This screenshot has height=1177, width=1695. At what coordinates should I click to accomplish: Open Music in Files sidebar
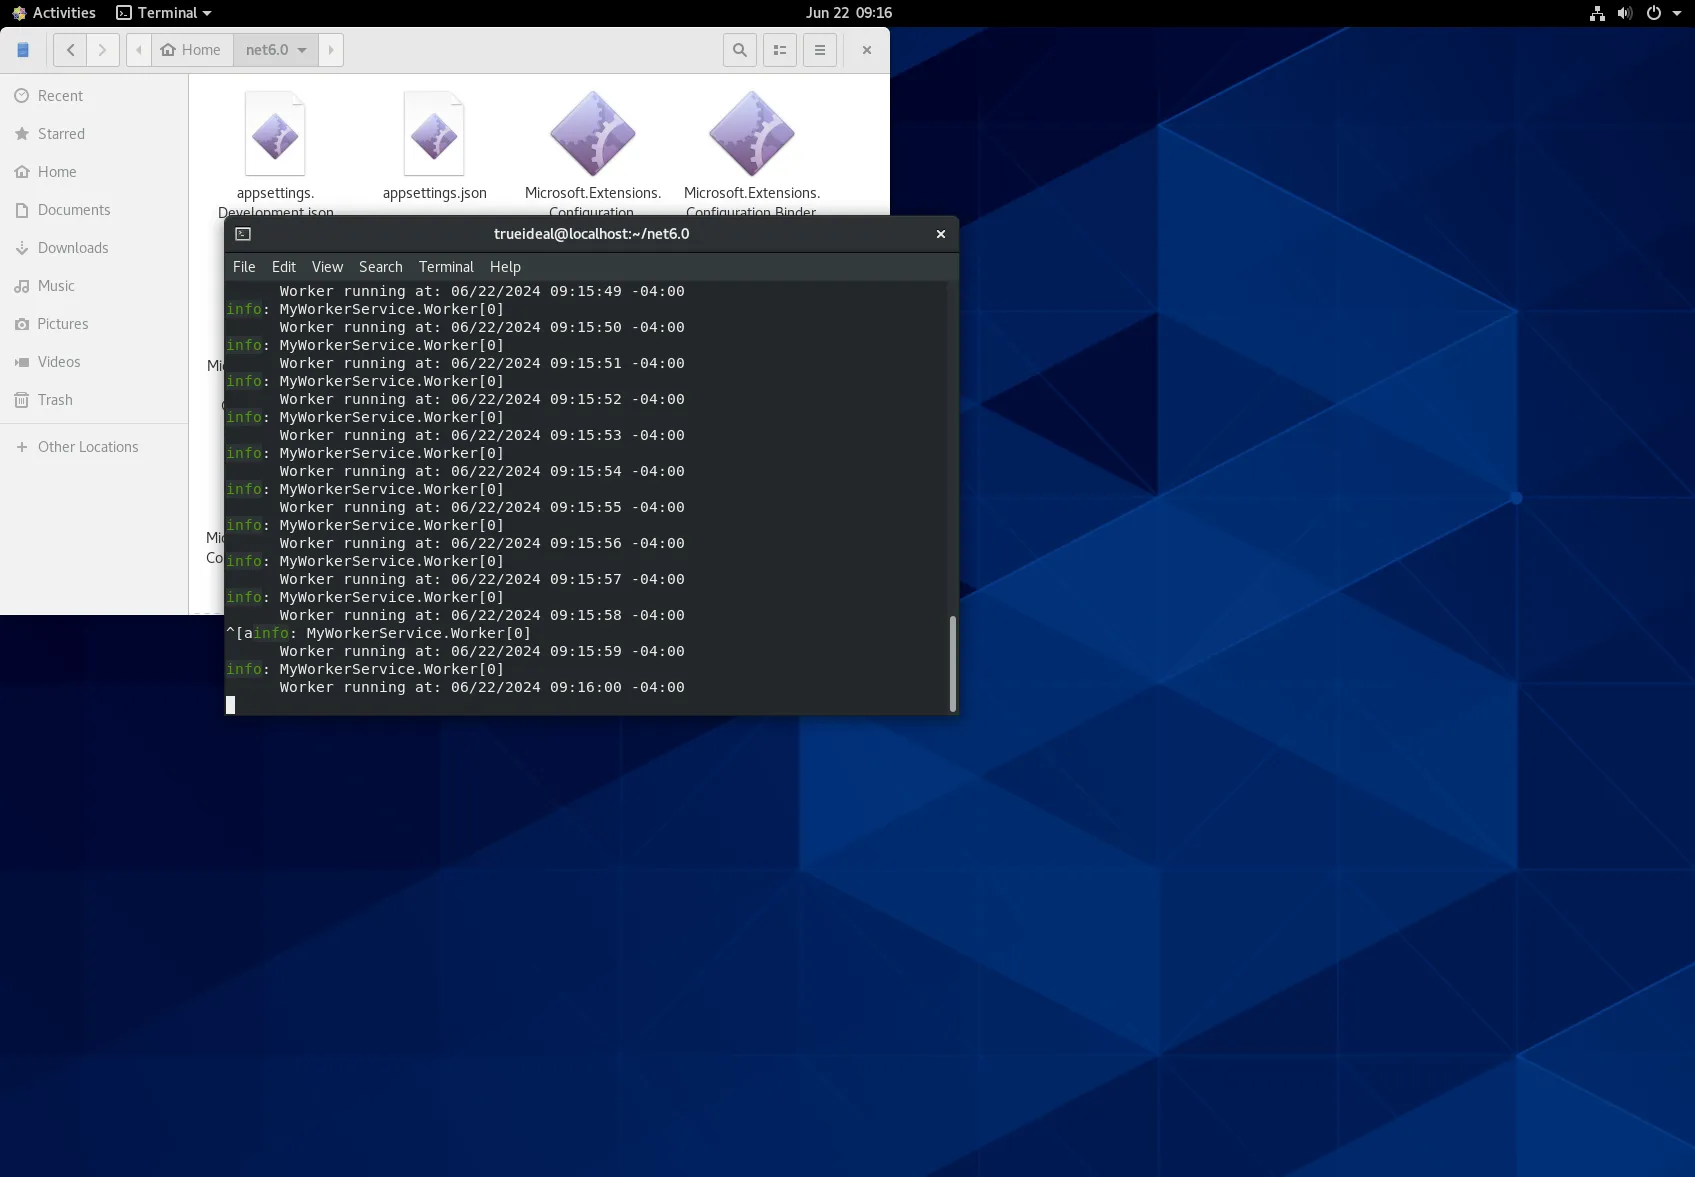tap(94, 286)
